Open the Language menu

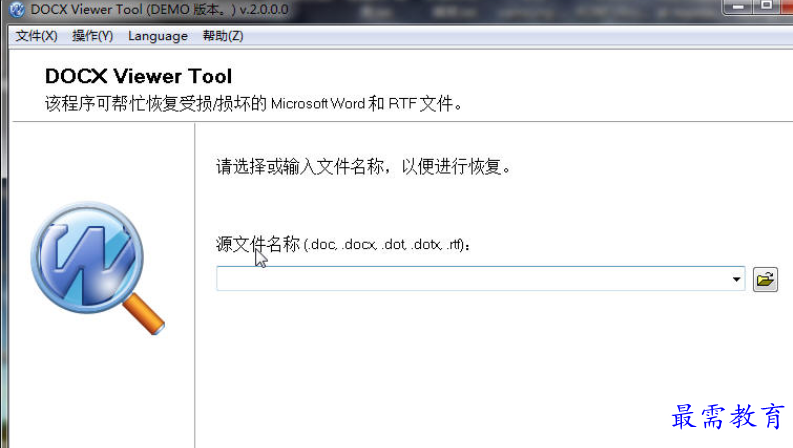point(158,36)
